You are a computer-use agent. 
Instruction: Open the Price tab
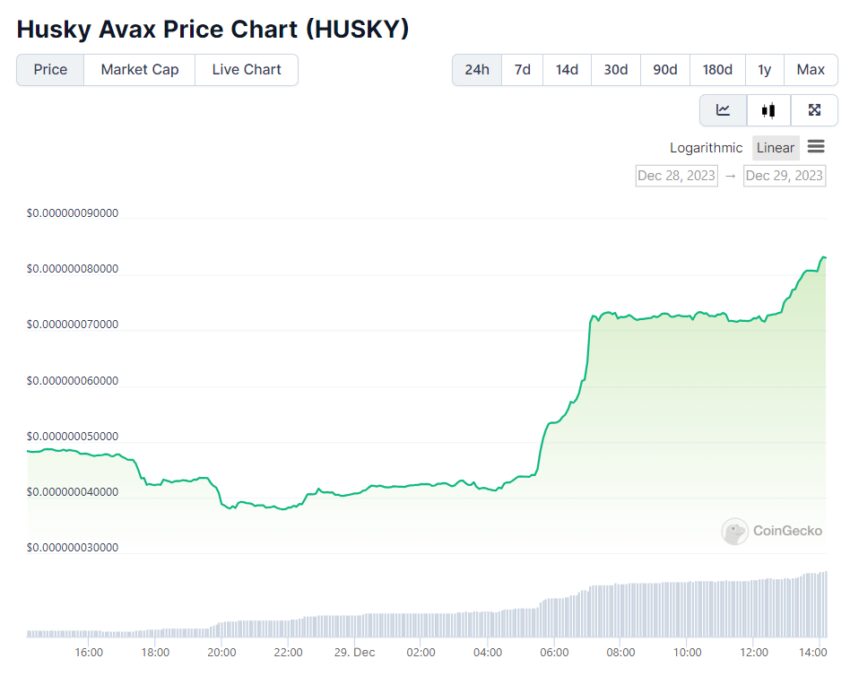[50, 70]
